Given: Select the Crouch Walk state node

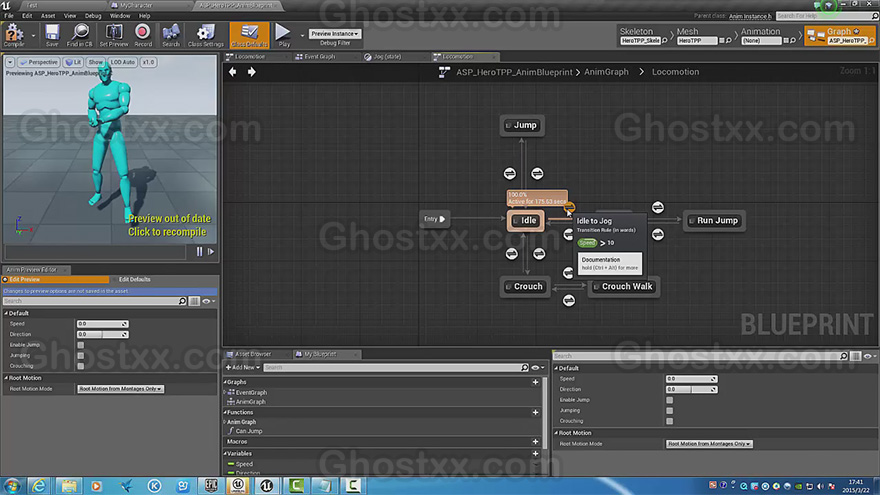Looking at the screenshot, I should point(624,286).
